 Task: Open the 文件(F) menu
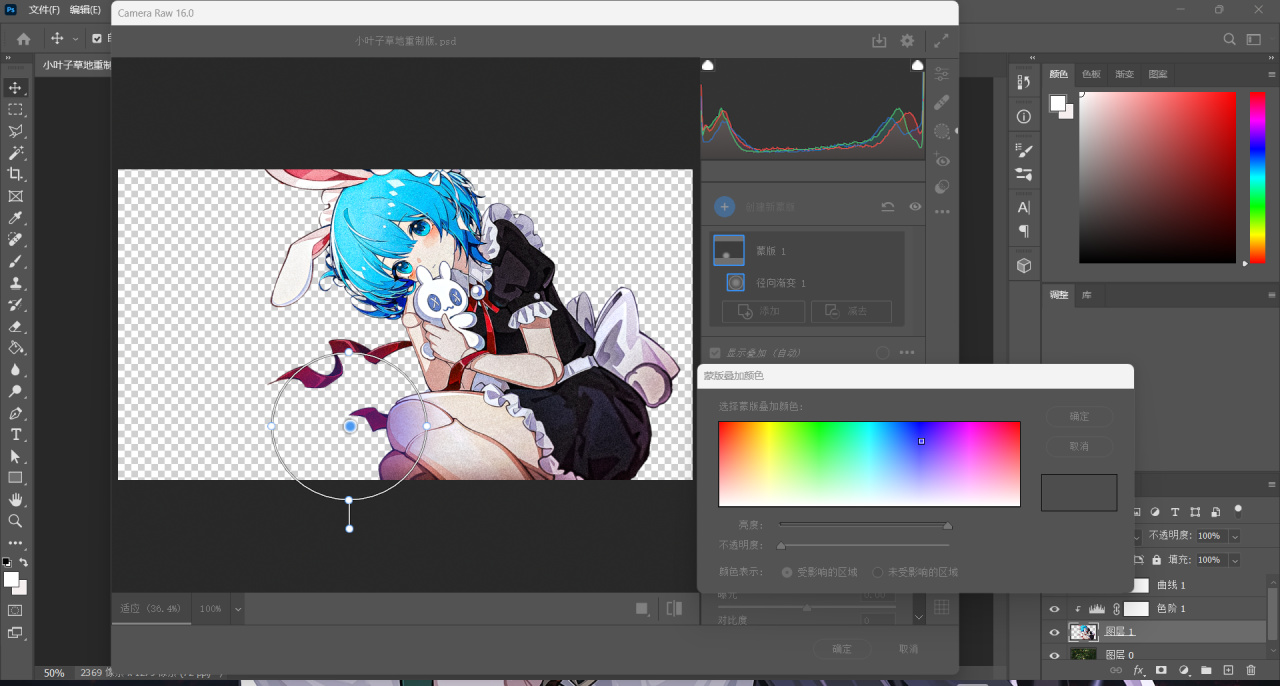[x=44, y=10]
